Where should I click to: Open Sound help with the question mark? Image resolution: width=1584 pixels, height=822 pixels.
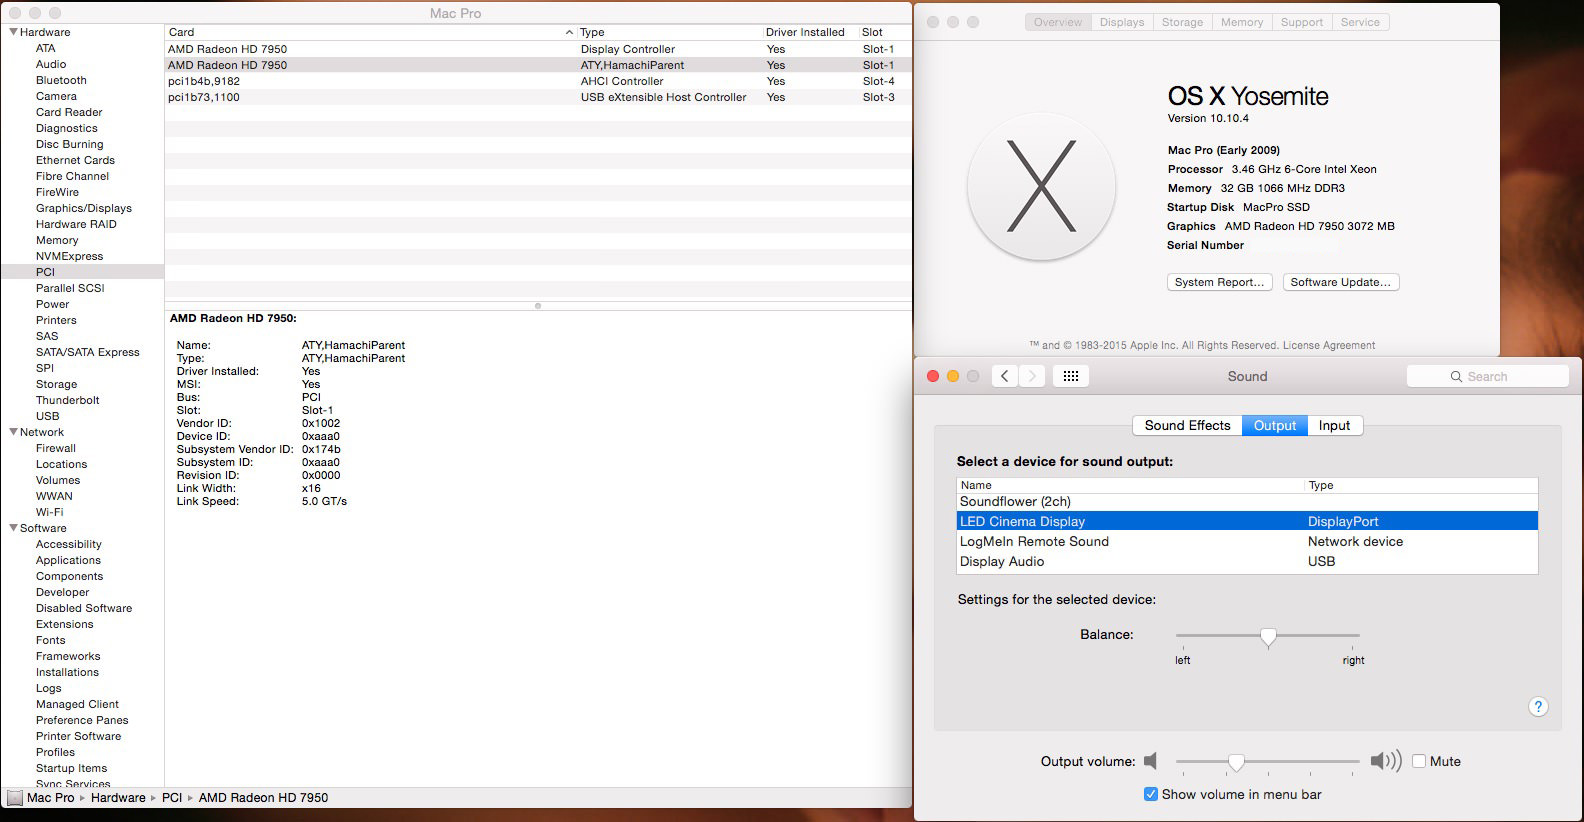[x=1538, y=707]
